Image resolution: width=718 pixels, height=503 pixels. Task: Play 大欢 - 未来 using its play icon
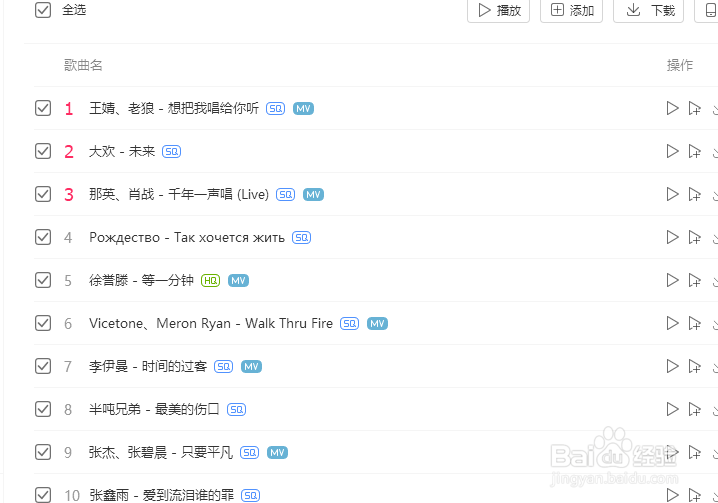click(672, 151)
